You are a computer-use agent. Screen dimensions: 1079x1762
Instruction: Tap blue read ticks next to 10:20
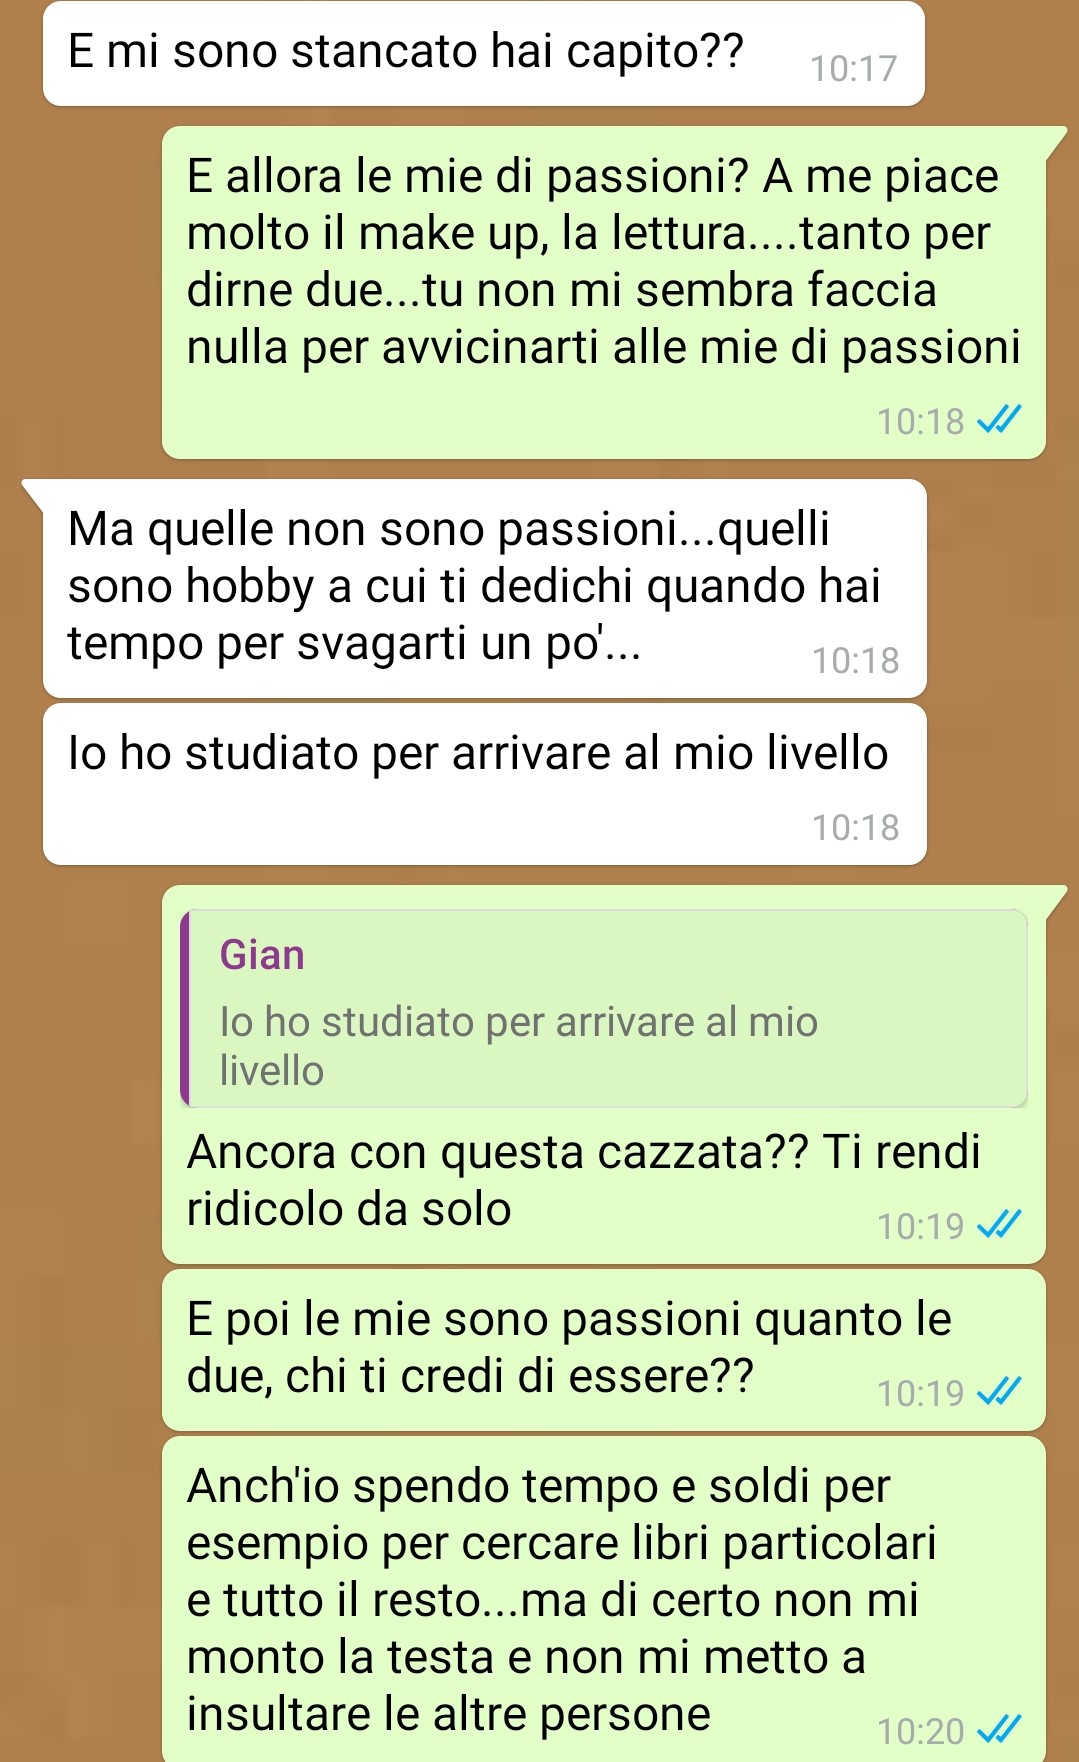tap(998, 1729)
